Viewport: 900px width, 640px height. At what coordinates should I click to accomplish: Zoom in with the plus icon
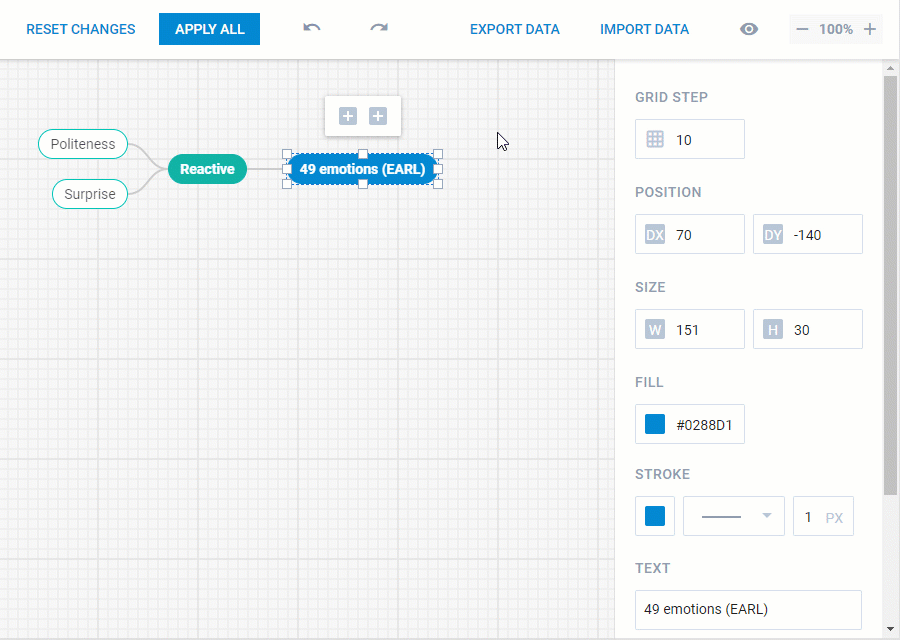[x=870, y=29]
